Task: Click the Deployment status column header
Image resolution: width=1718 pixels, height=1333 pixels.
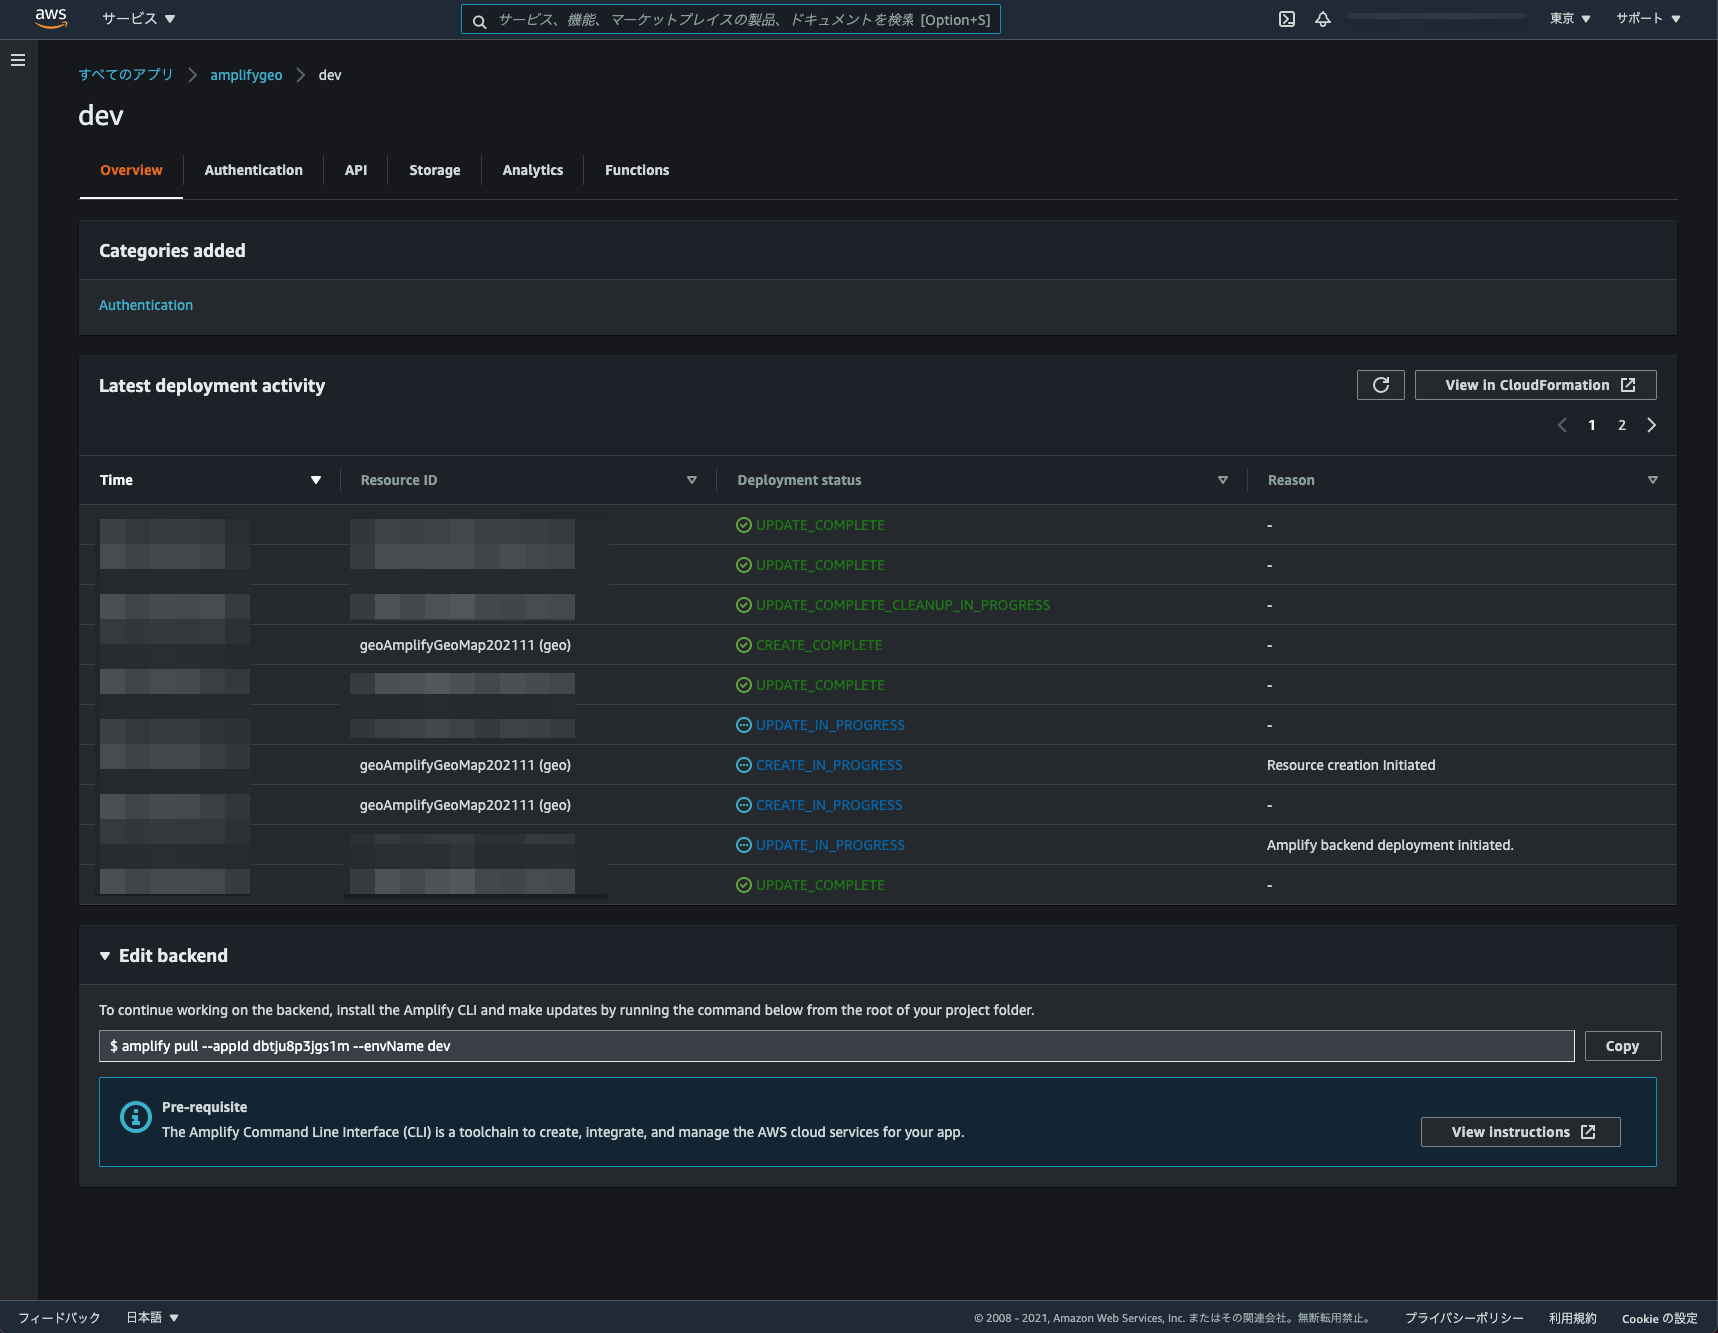Action: click(x=799, y=480)
